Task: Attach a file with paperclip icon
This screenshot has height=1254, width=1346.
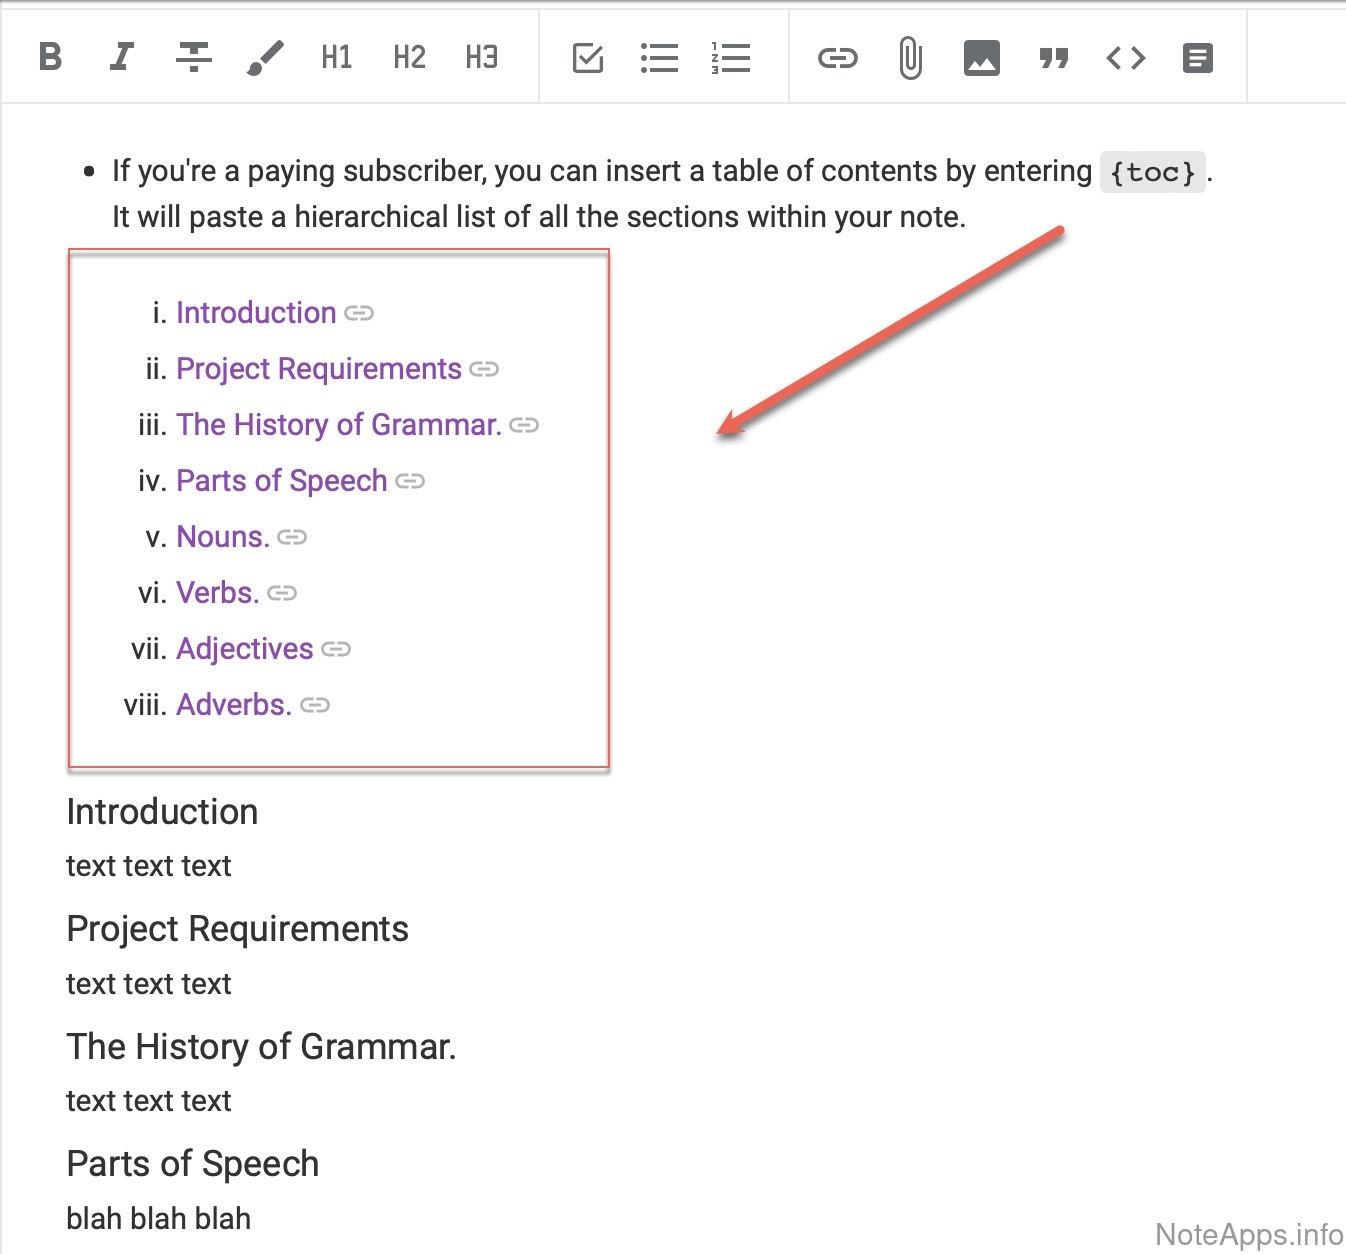Action: (x=910, y=58)
